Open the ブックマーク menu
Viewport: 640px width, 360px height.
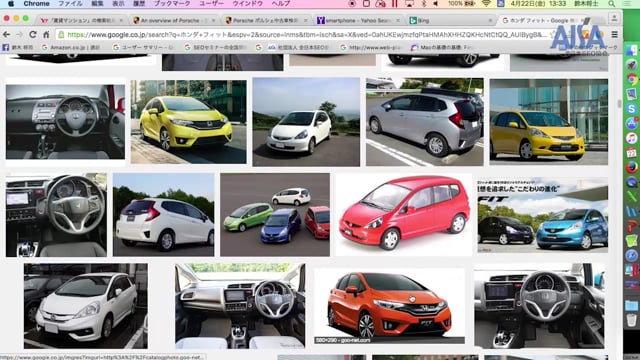point(171,4)
